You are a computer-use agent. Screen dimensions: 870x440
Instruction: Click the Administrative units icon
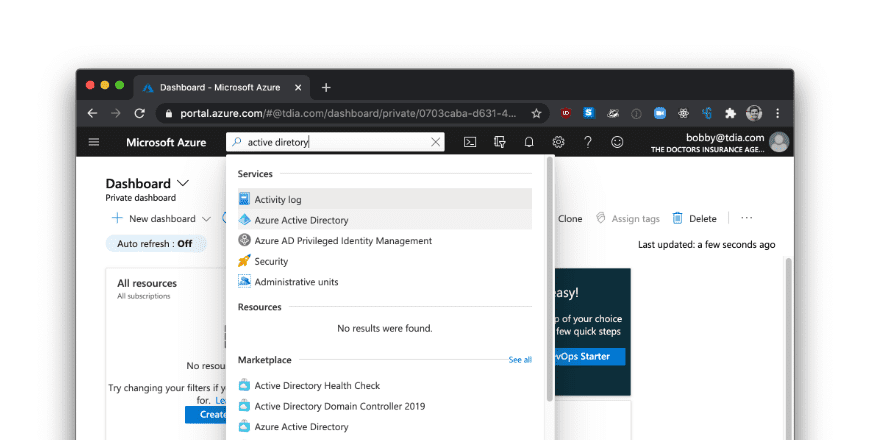[x=244, y=281]
